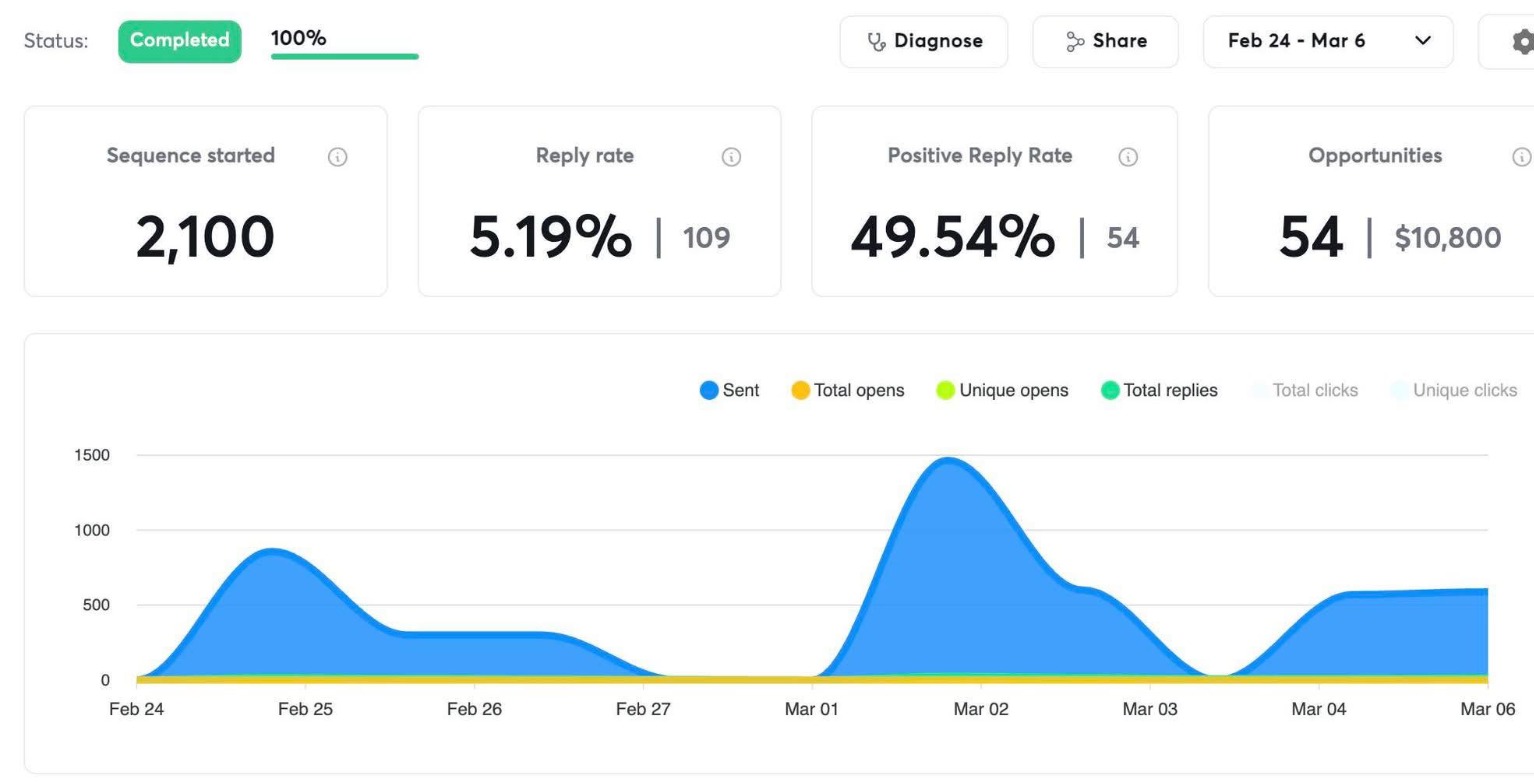This screenshot has width=1534, height=783.
Task: Click info icon beside Reply rate
Action: point(731,157)
